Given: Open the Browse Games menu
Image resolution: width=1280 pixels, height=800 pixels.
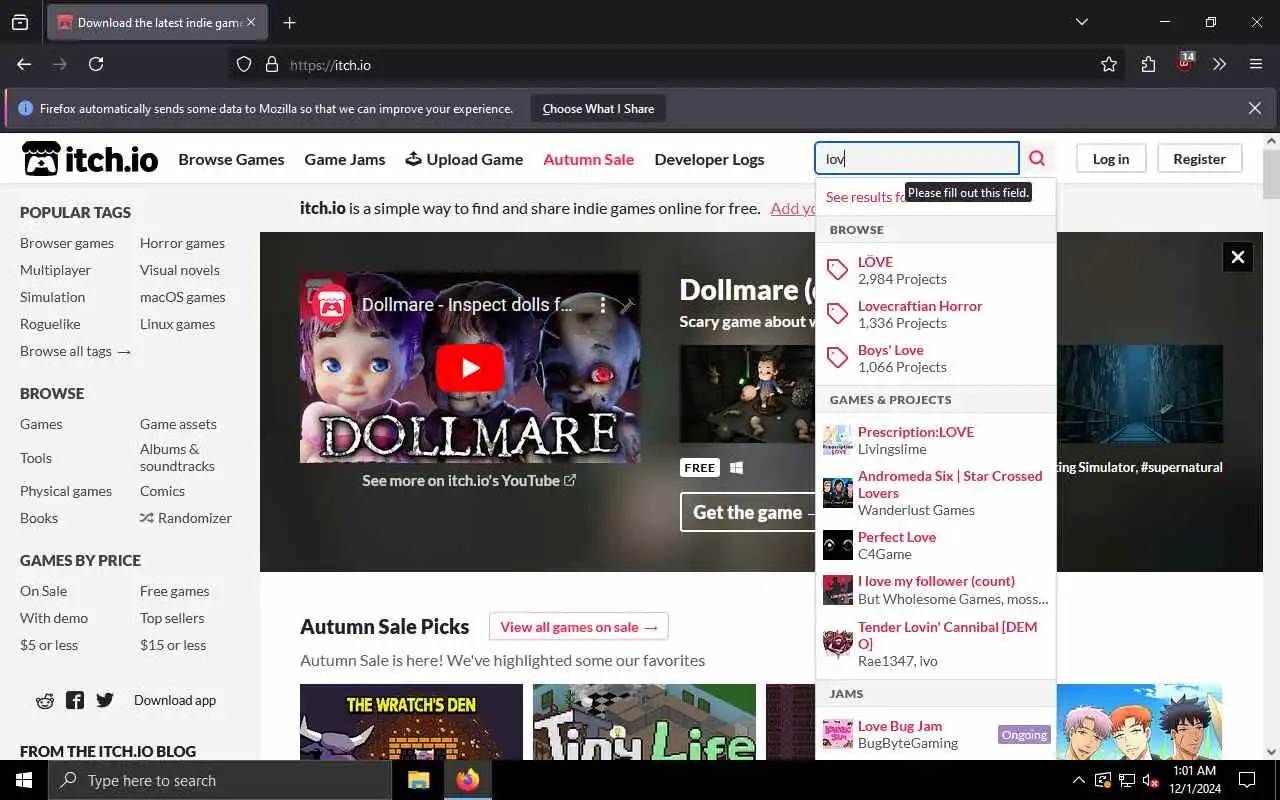Looking at the screenshot, I should (231, 159).
